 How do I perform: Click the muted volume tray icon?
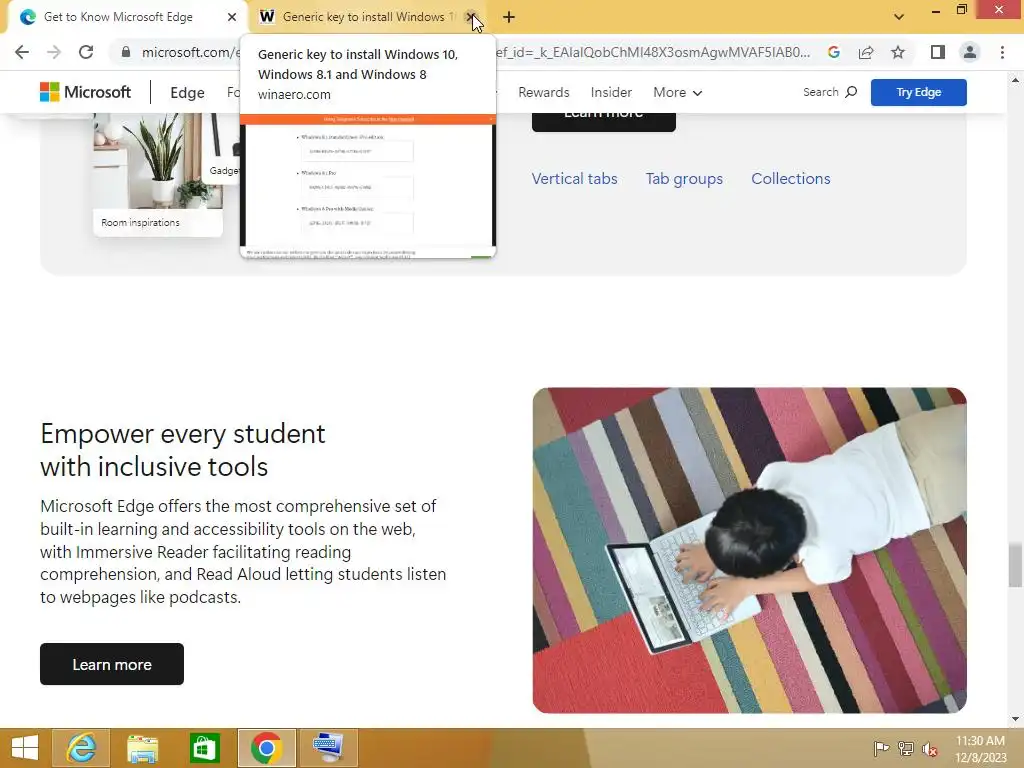[x=930, y=748]
